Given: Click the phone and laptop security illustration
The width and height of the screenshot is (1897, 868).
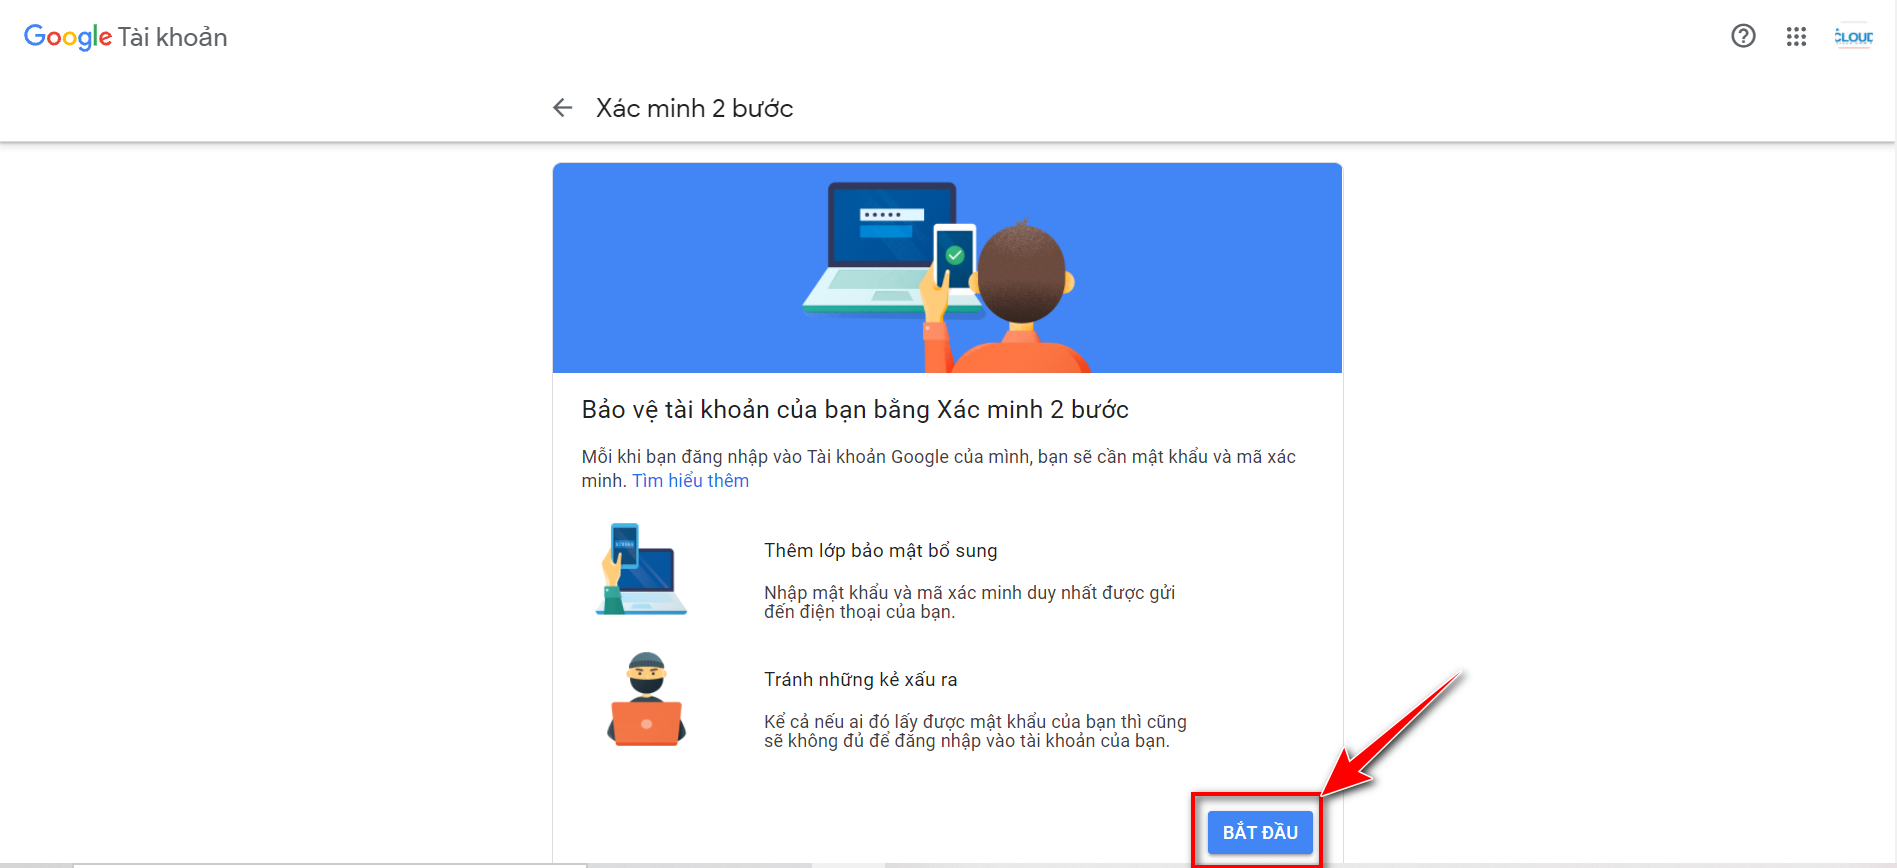Looking at the screenshot, I should (x=640, y=568).
